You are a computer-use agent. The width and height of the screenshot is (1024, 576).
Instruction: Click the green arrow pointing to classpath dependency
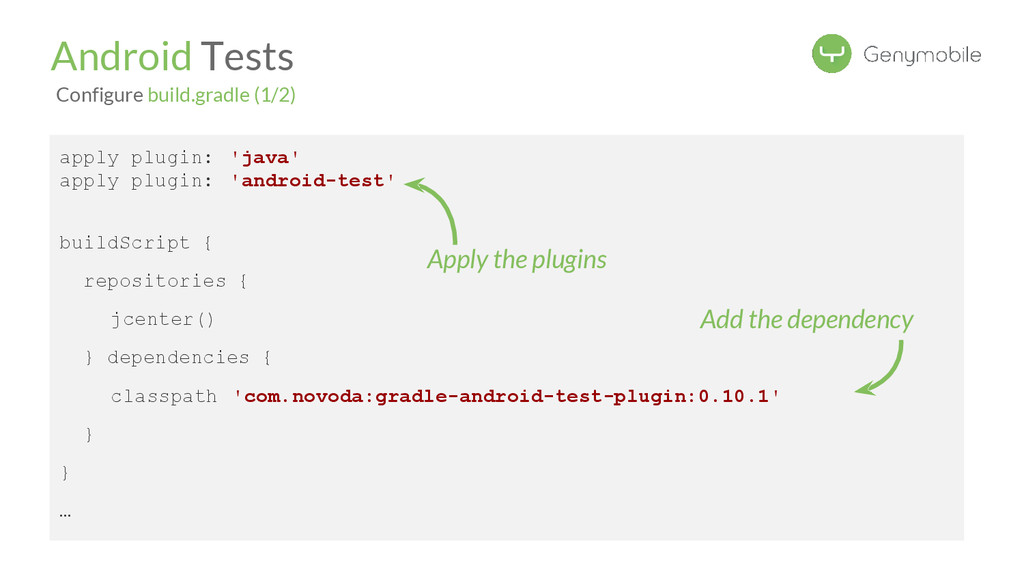(x=880, y=368)
